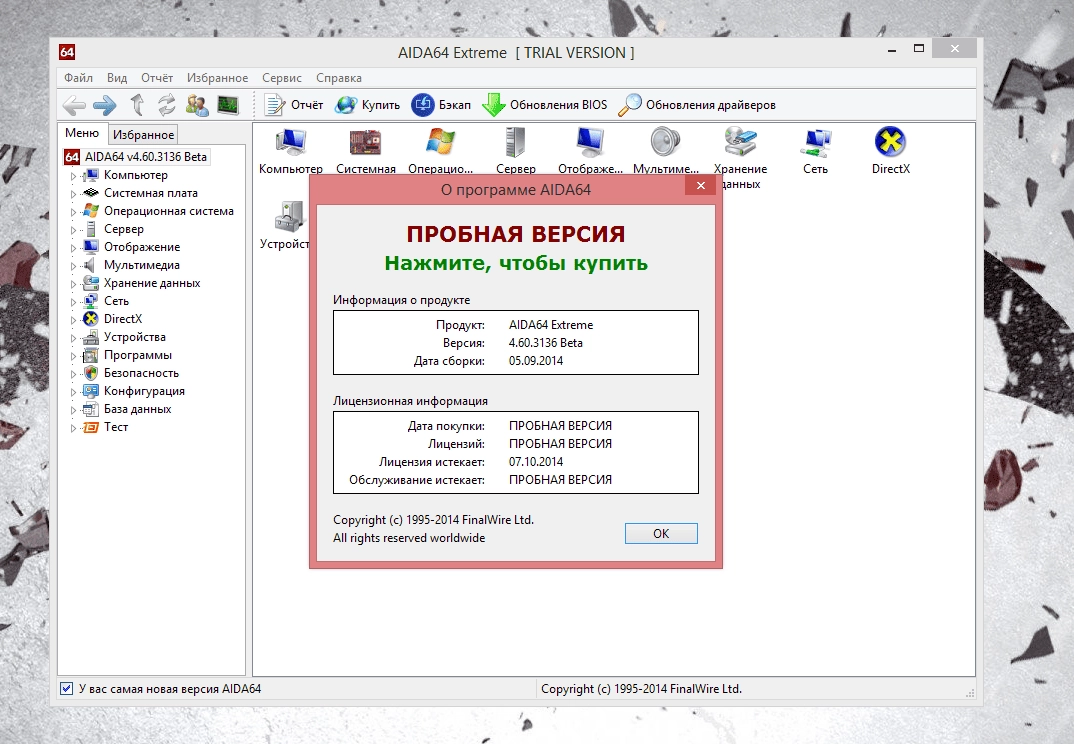Click the Up one level arrow icon
The image size is (1074, 744).
click(137, 105)
